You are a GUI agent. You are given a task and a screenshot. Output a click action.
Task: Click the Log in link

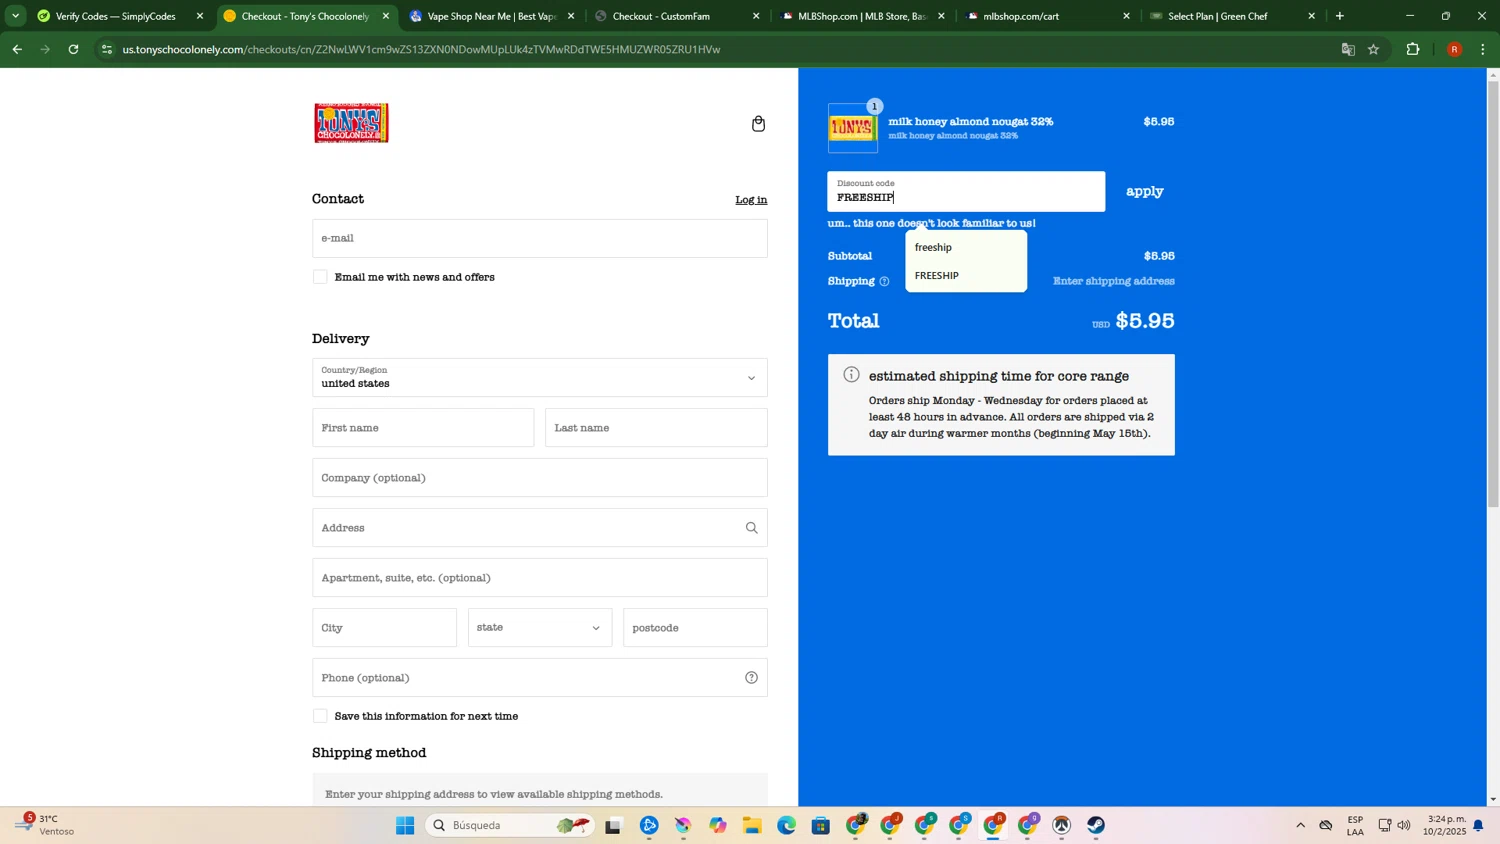pos(751,200)
